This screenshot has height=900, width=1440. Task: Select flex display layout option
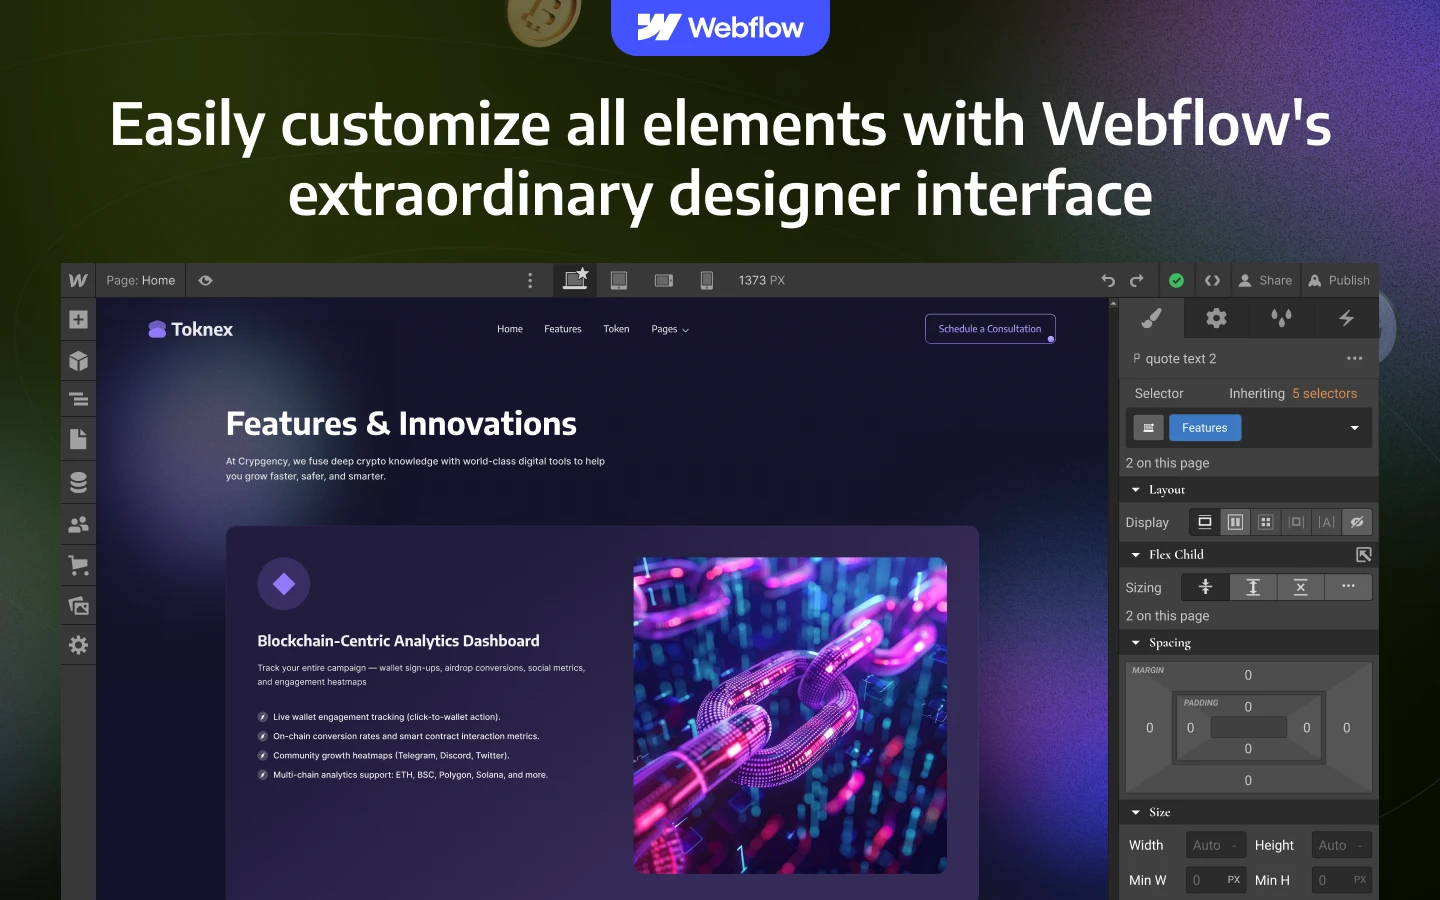point(1235,522)
